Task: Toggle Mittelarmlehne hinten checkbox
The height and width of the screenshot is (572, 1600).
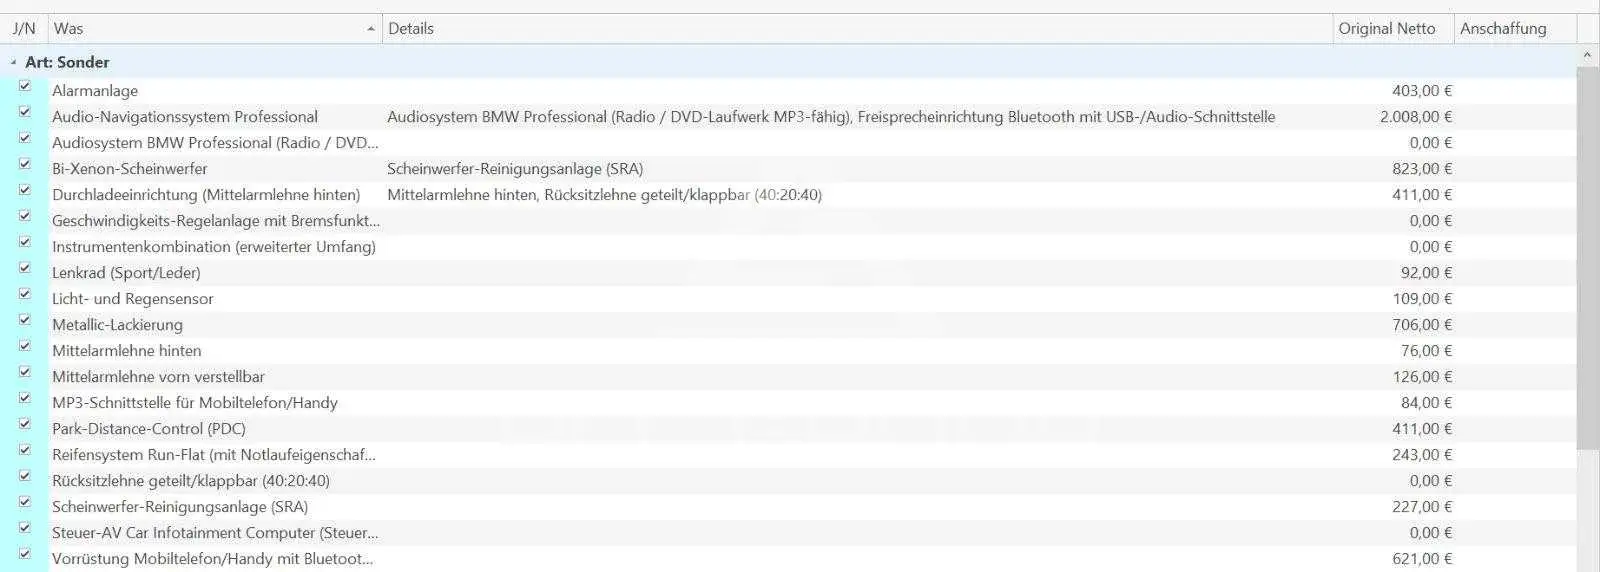Action: [x=25, y=346]
